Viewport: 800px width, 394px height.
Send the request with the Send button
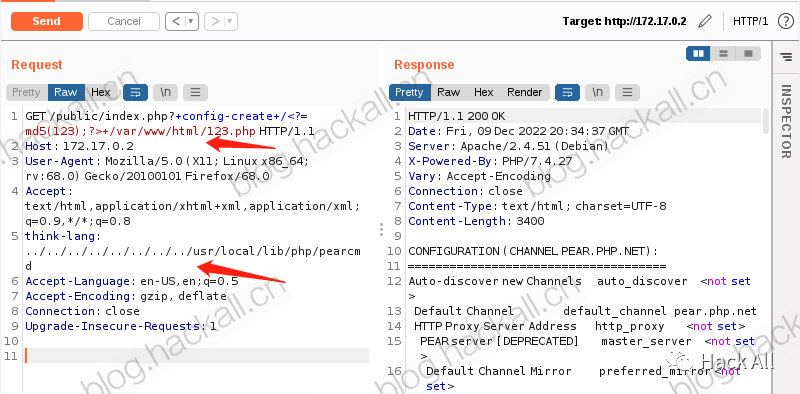[x=46, y=21]
